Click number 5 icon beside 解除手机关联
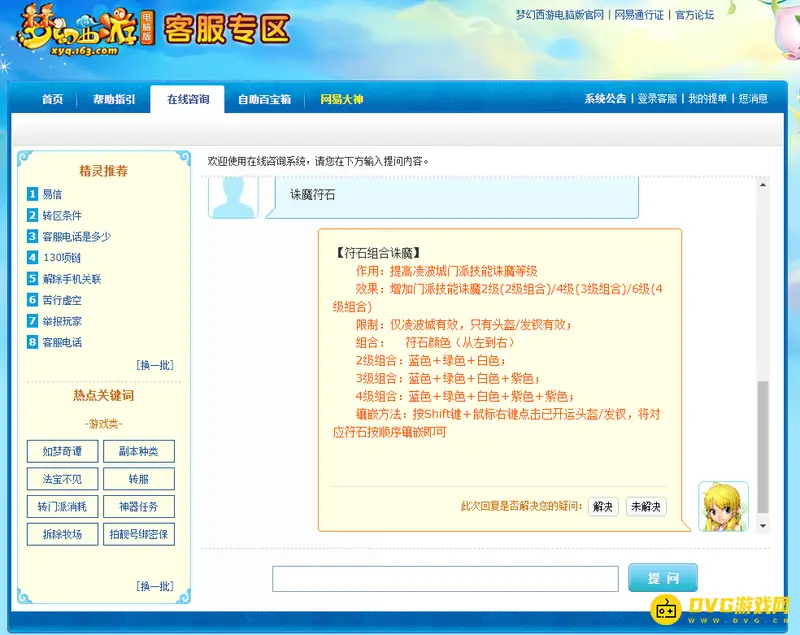Screen dimensions: 800x635 pos(32,278)
